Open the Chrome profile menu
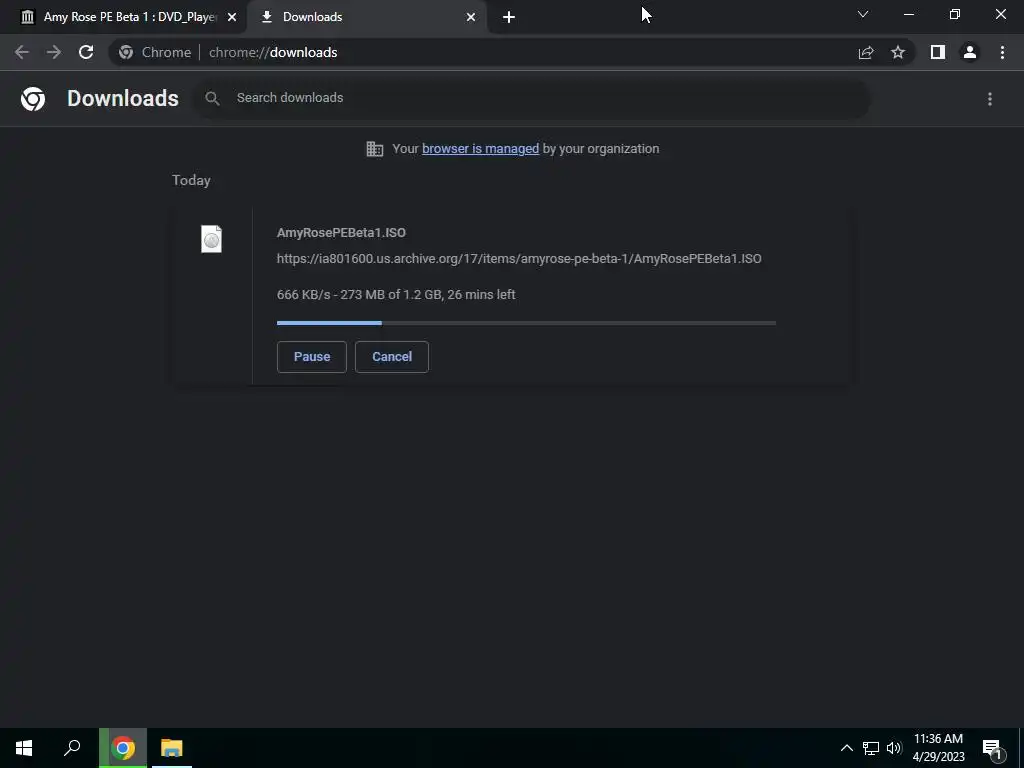Viewport: 1024px width, 768px height. (970, 52)
